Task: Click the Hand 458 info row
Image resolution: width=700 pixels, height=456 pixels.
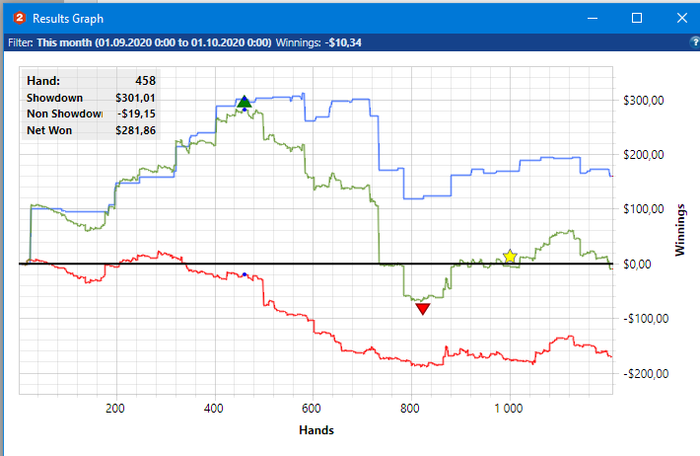Action: click(x=91, y=81)
